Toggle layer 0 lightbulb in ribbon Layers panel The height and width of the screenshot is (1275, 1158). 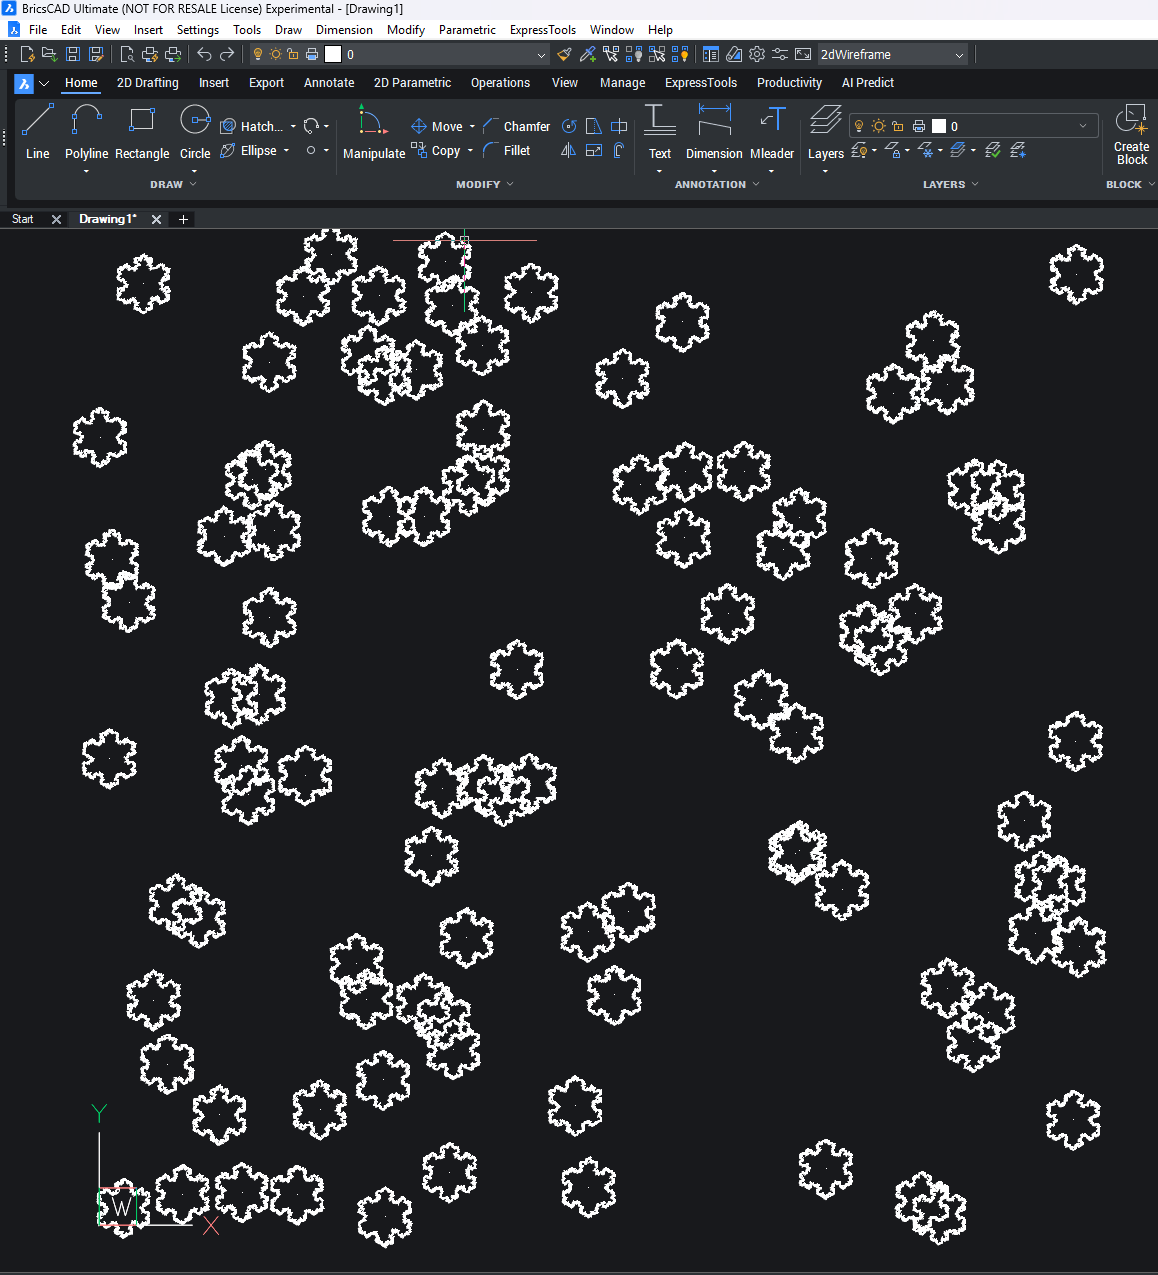pyautogui.click(x=858, y=126)
